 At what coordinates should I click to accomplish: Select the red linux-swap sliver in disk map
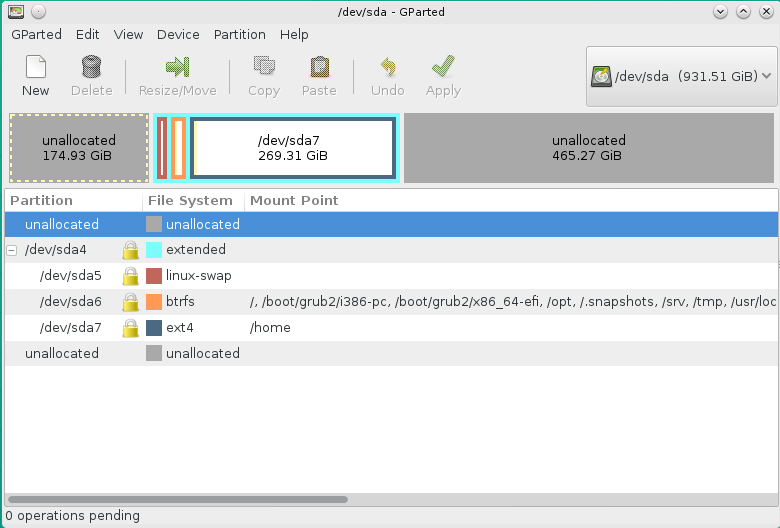[162, 148]
